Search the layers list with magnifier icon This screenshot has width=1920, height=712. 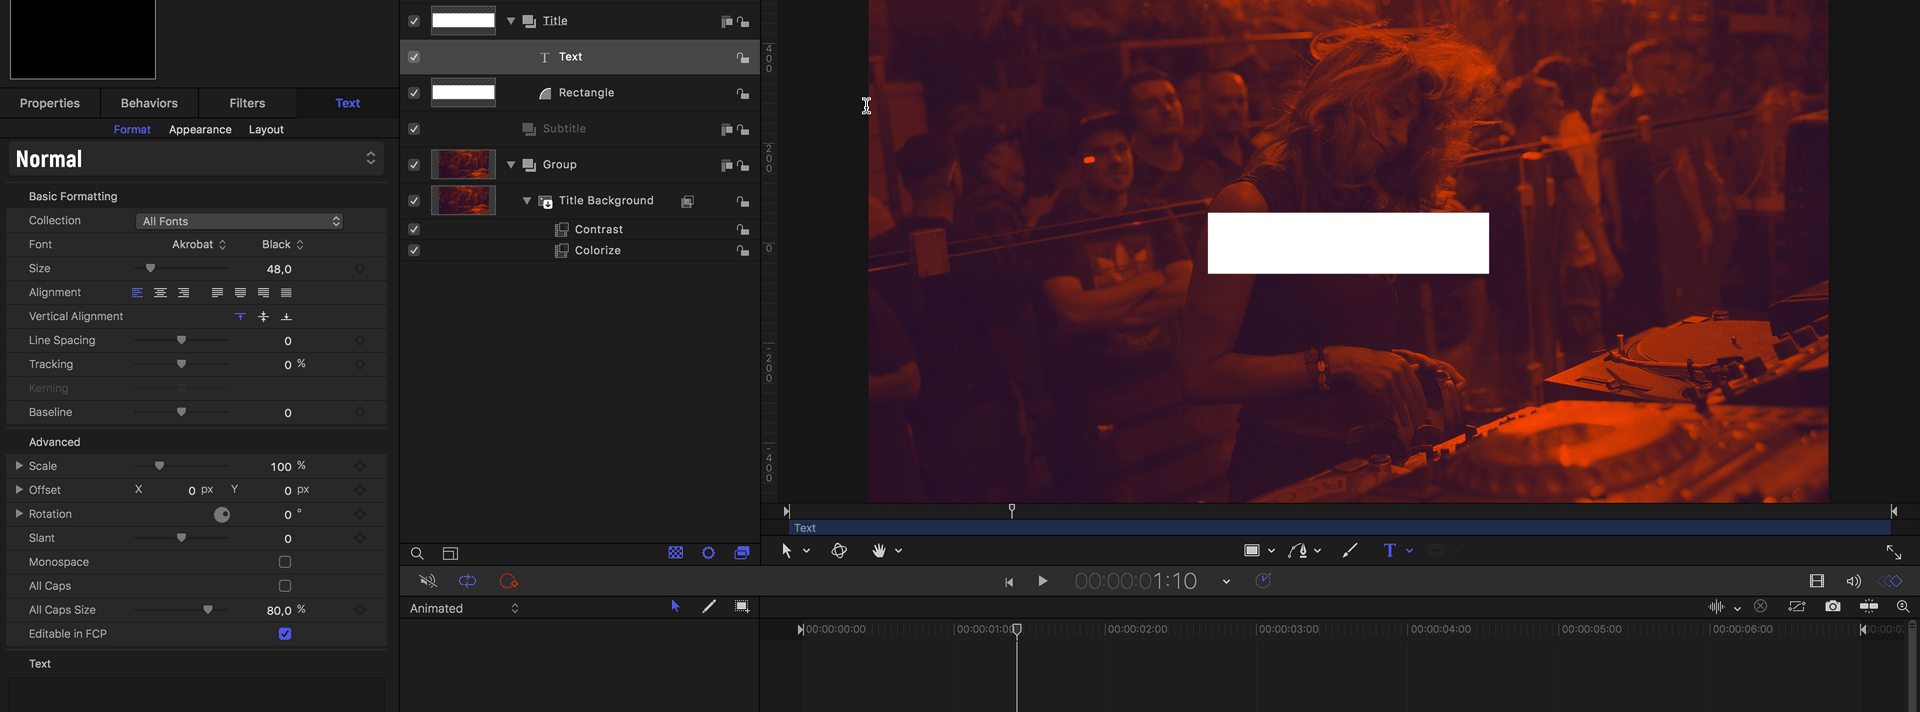(417, 553)
